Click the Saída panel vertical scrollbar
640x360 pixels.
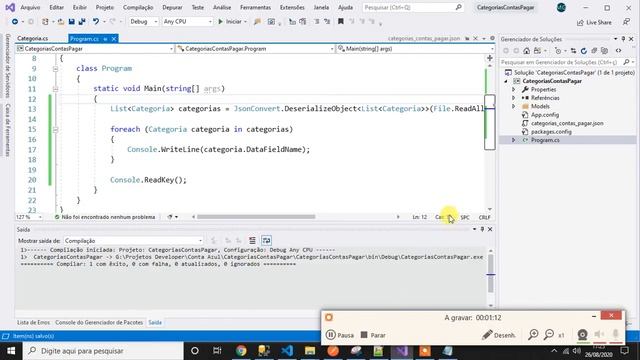(x=491, y=273)
